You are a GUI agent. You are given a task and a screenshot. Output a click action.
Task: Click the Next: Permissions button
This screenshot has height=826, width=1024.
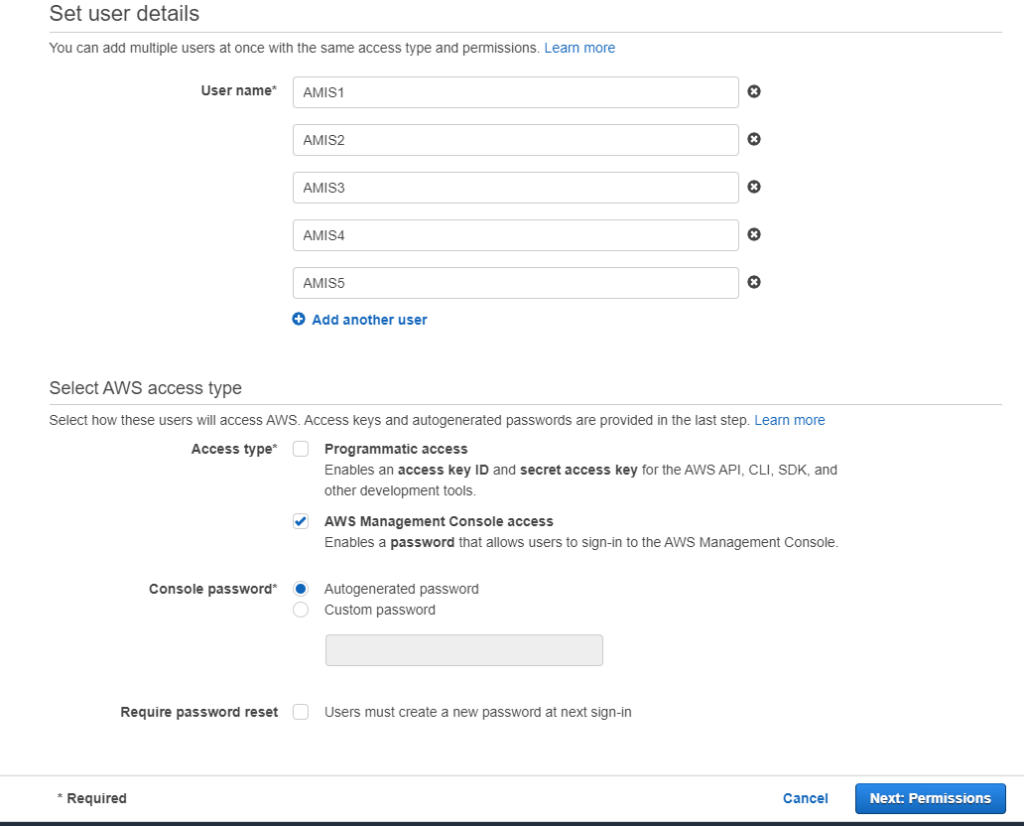coord(929,798)
